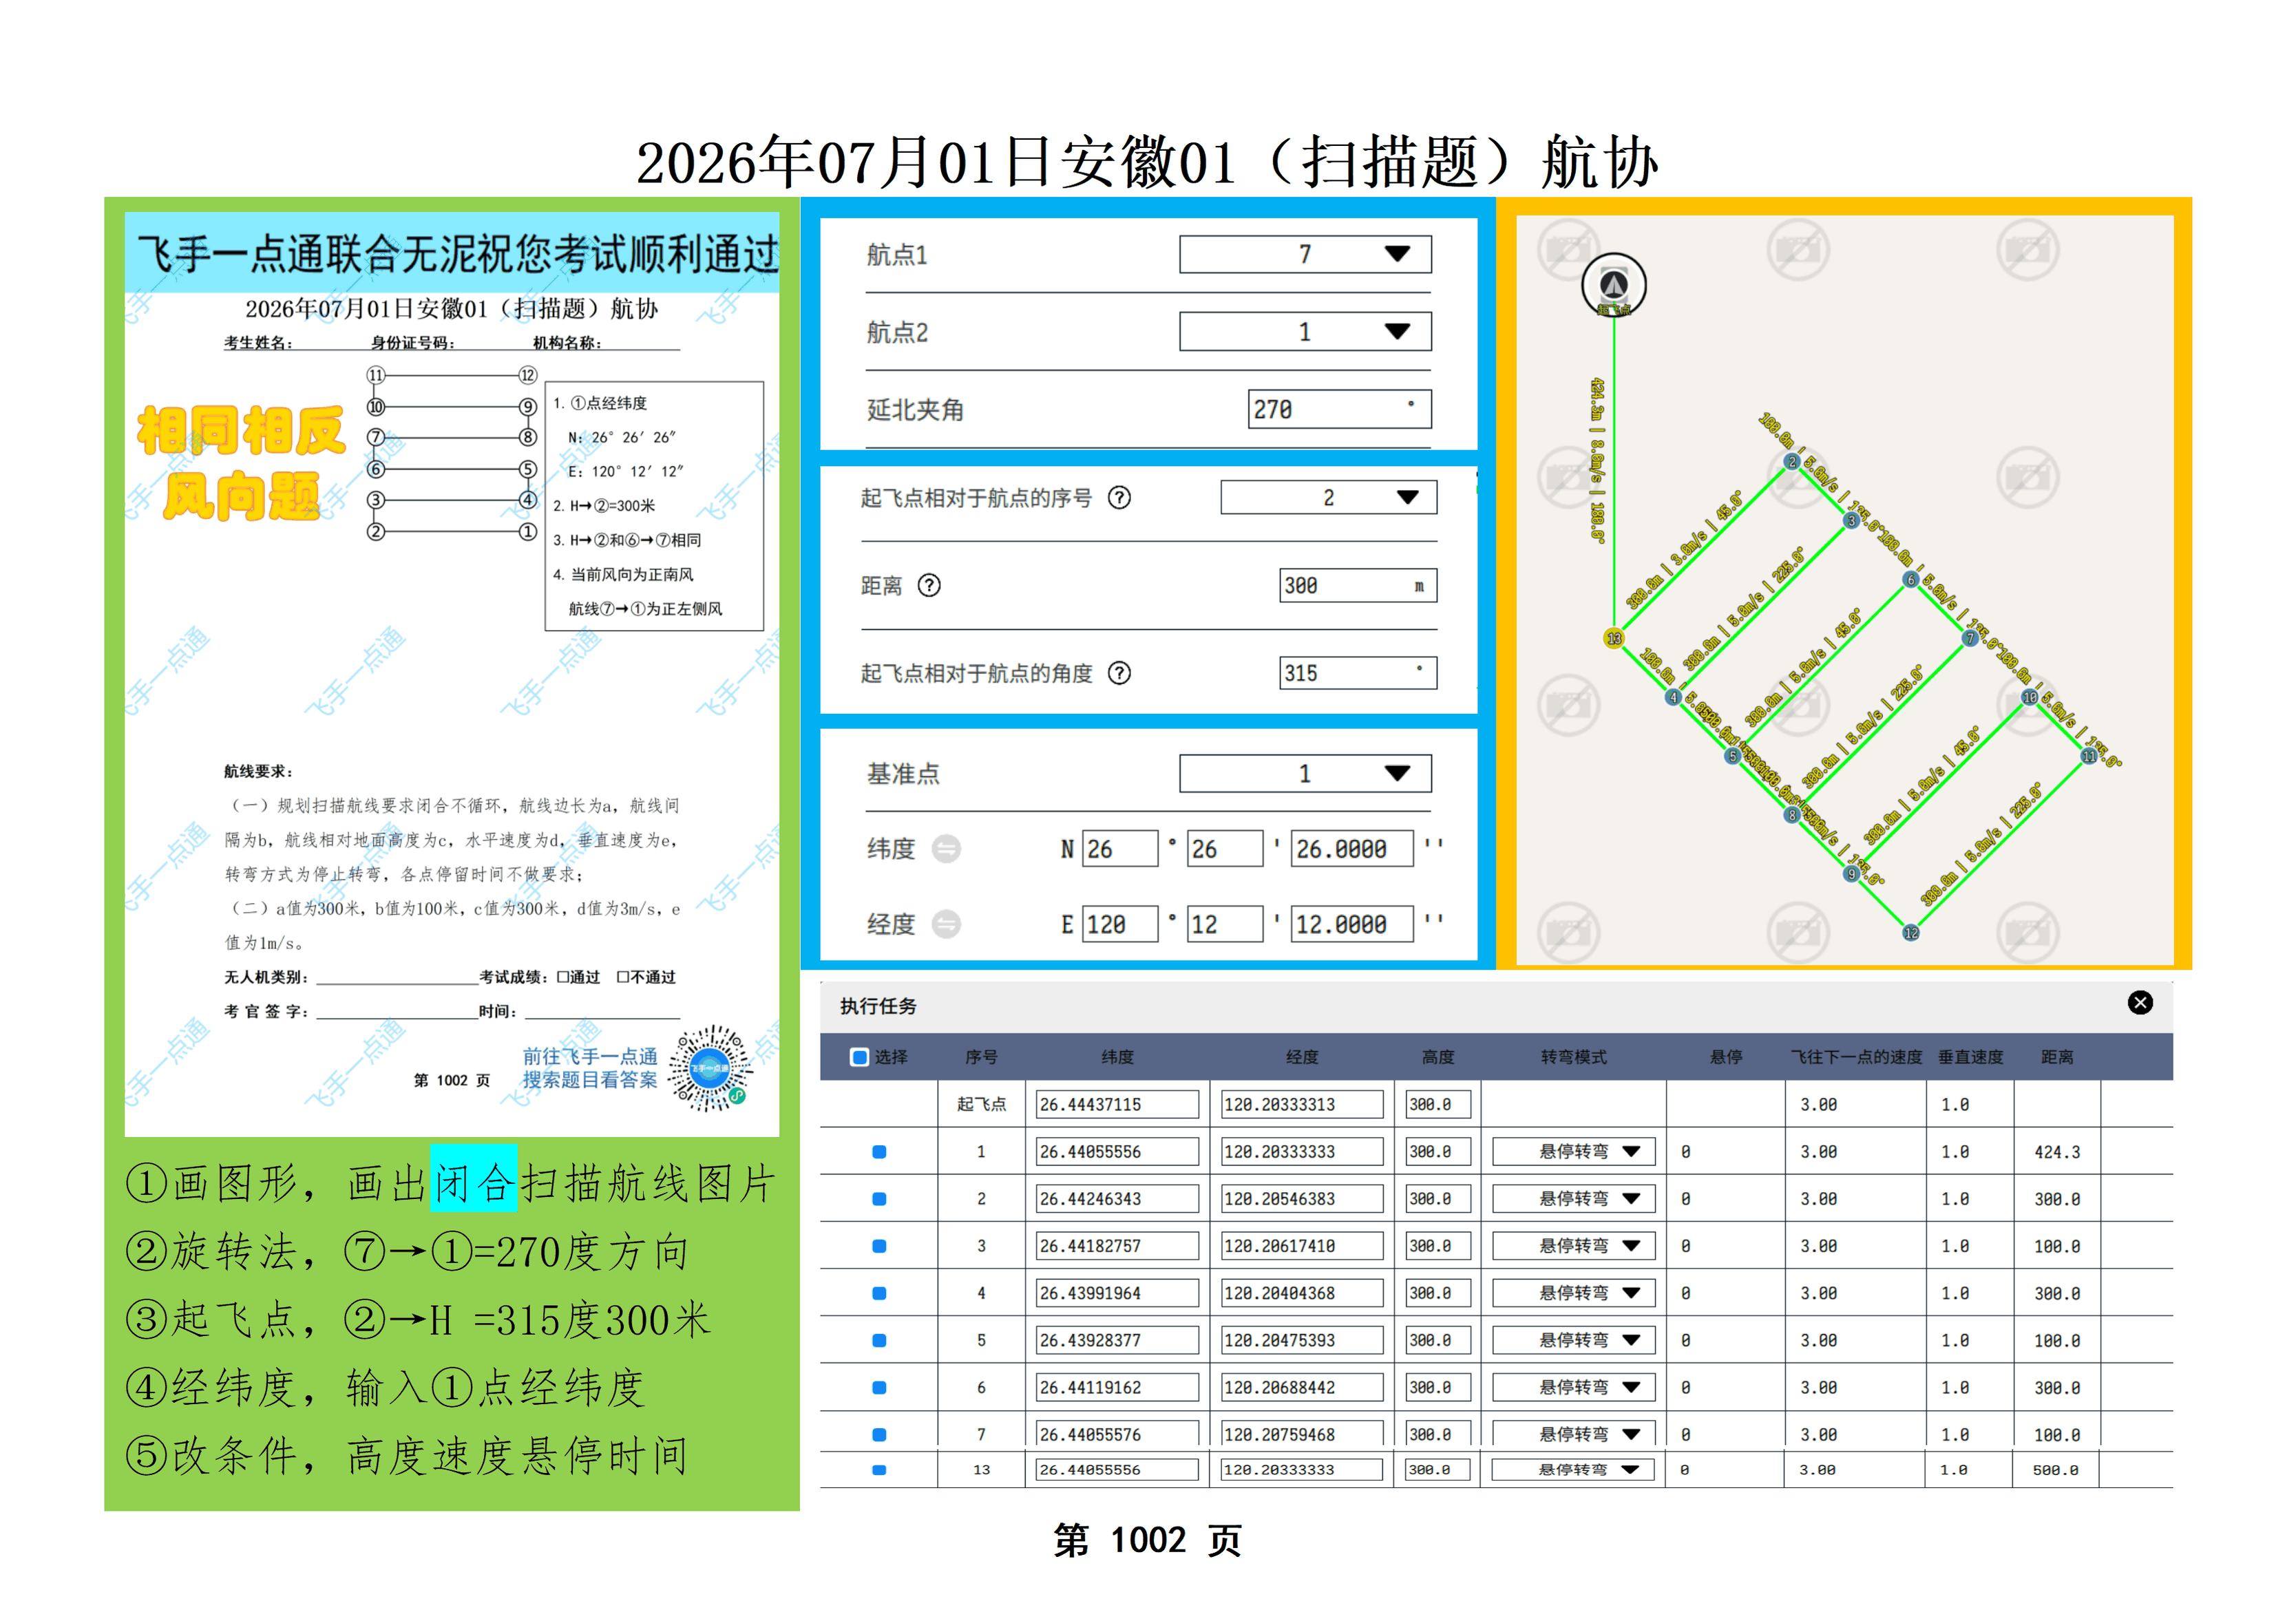
Task: Select waypoint 4 marker on the map
Action: click(1673, 697)
